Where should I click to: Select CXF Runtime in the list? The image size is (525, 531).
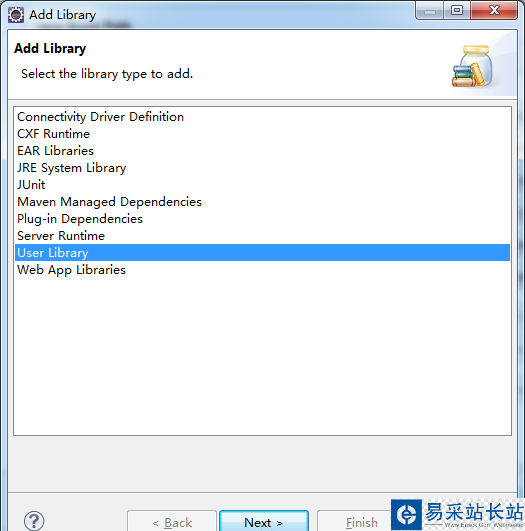pos(262,134)
